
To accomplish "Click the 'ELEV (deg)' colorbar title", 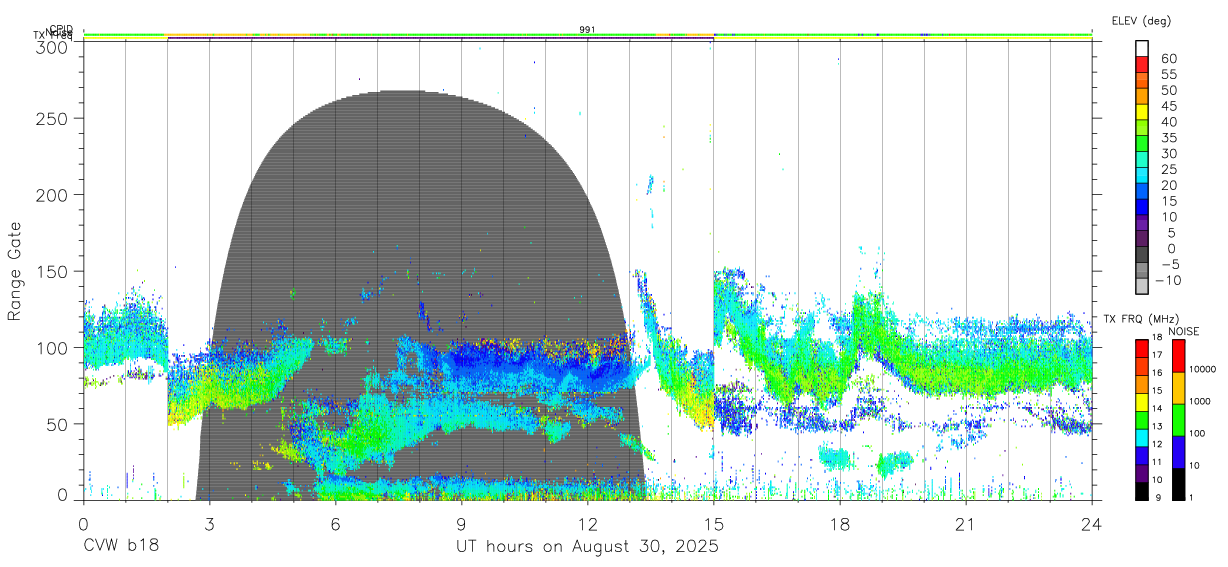I will [x=1140, y=20].
